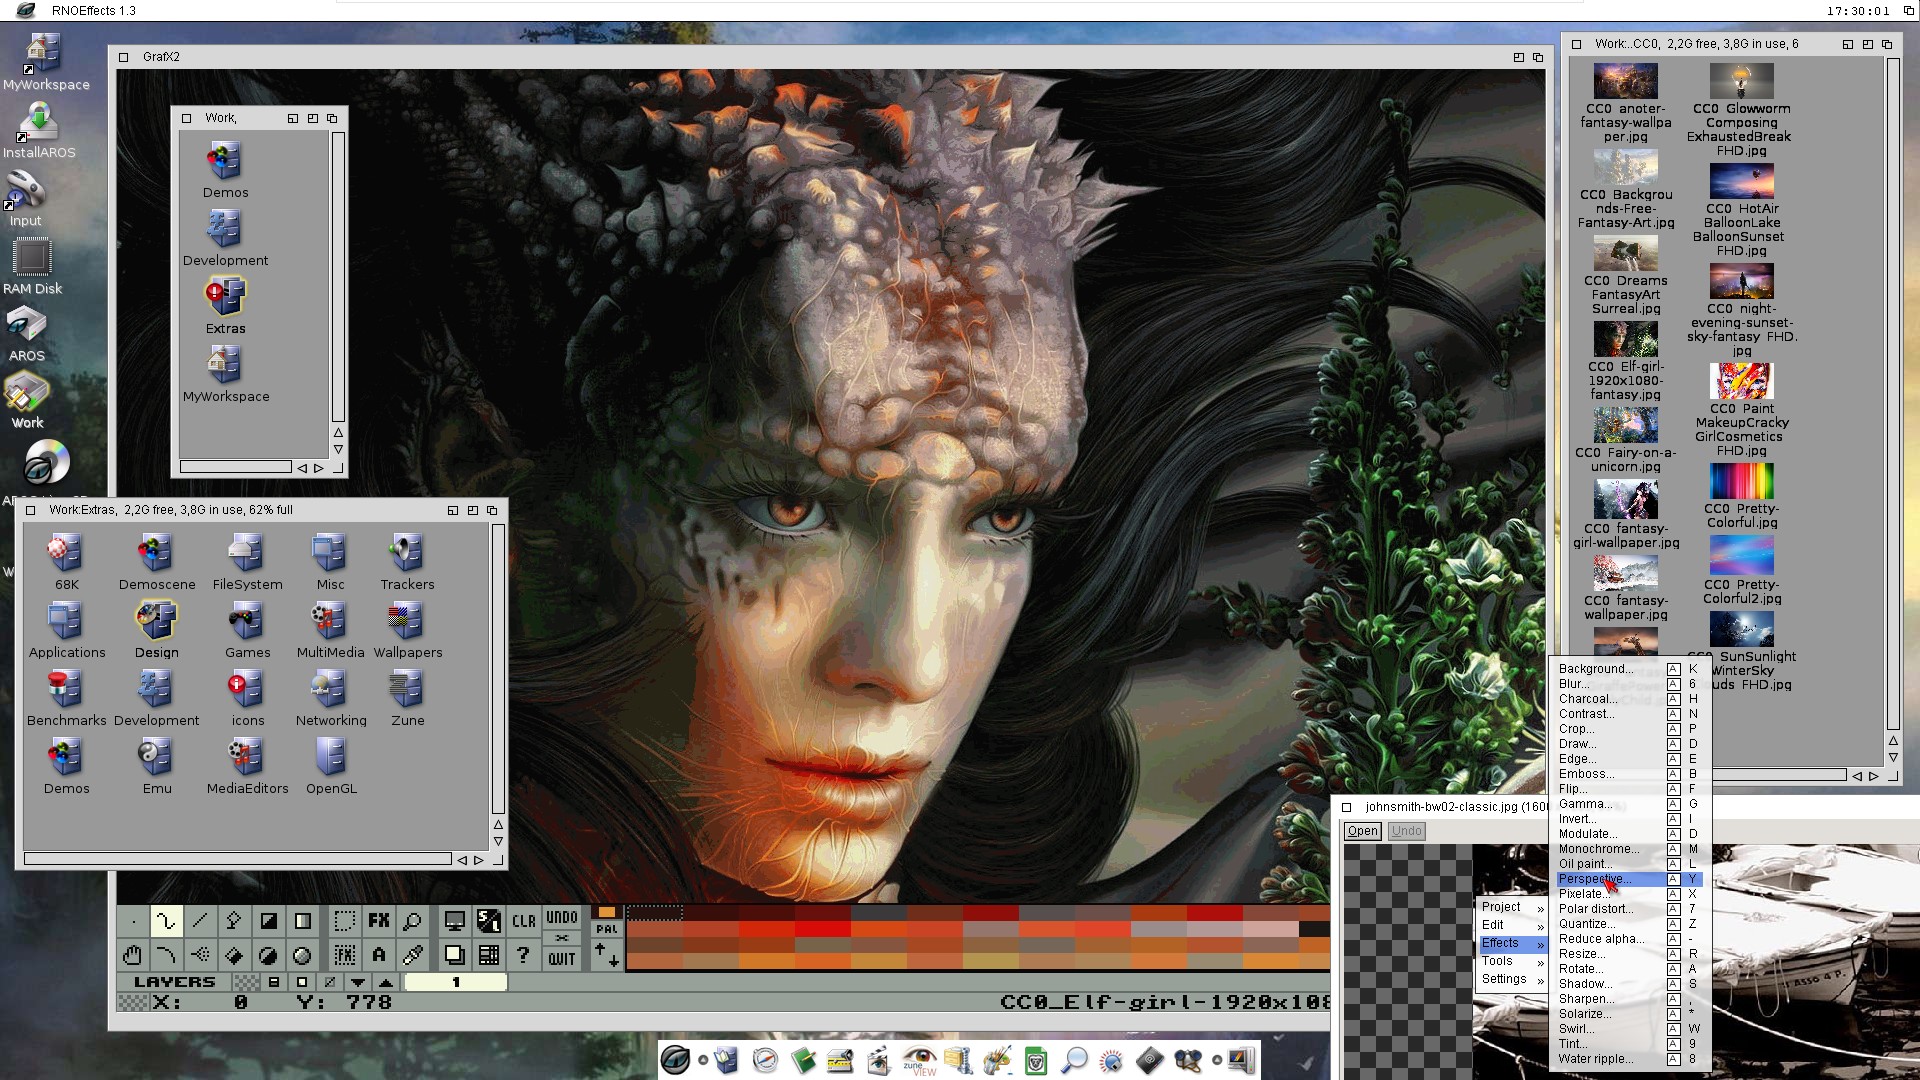The width and height of the screenshot is (1920, 1080).
Task: Click the spare page copy icon
Action: click(x=454, y=955)
